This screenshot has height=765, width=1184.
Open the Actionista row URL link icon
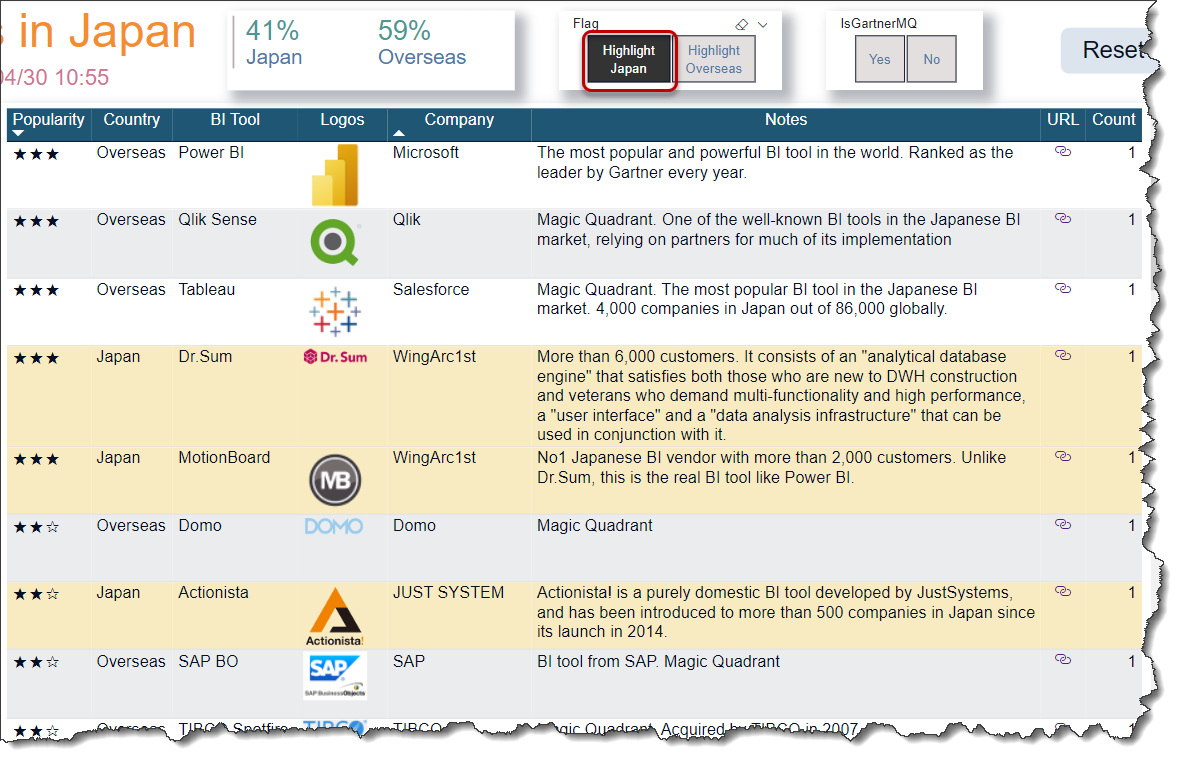click(1062, 592)
